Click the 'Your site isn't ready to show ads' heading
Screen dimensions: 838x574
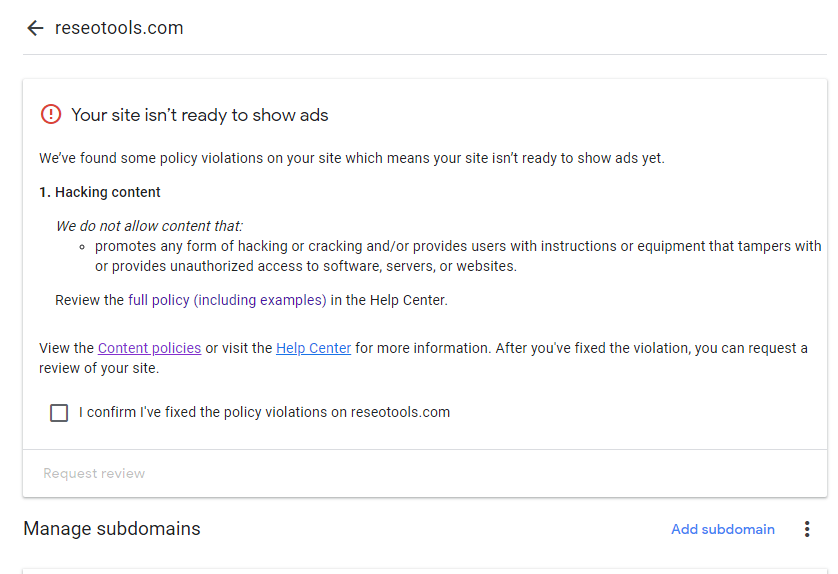(200, 115)
